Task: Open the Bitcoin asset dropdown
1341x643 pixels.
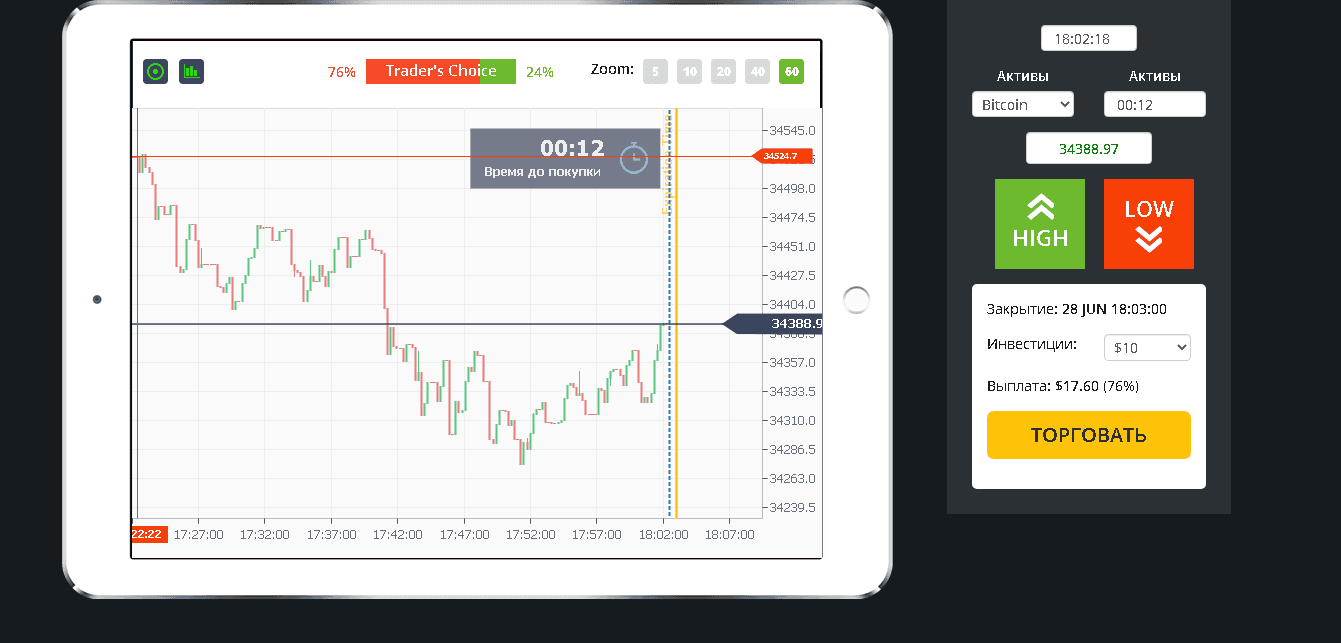Action: 1022,104
